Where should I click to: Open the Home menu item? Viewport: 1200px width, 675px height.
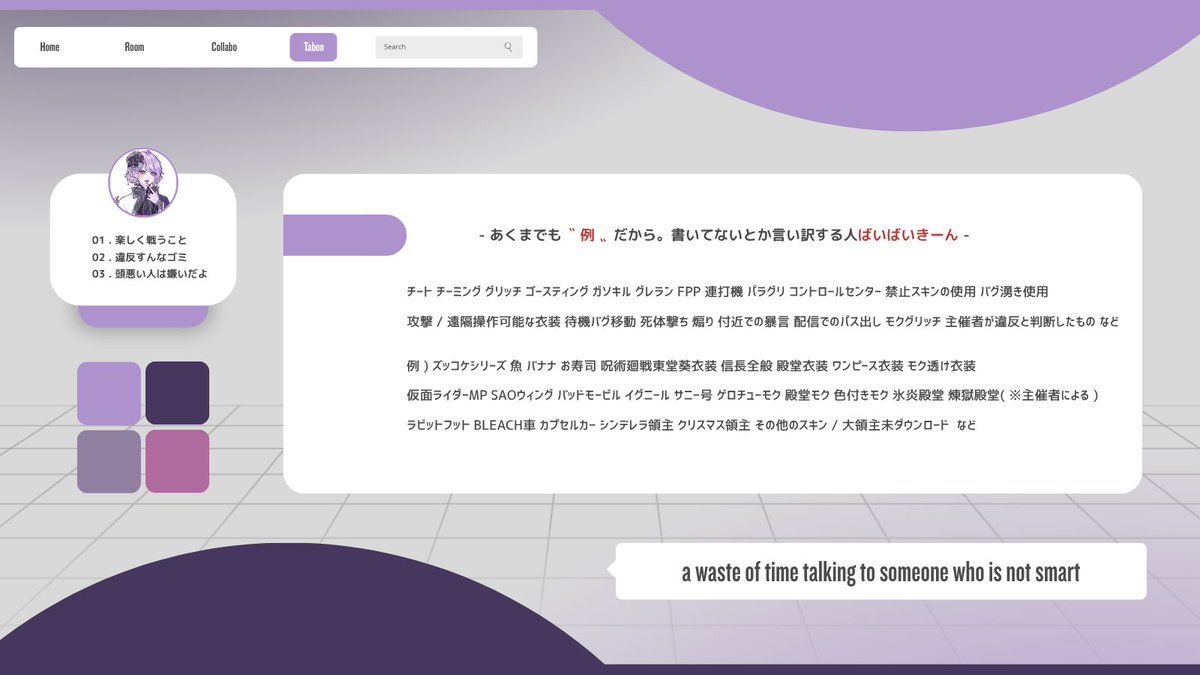pyautogui.click(x=50, y=47)
